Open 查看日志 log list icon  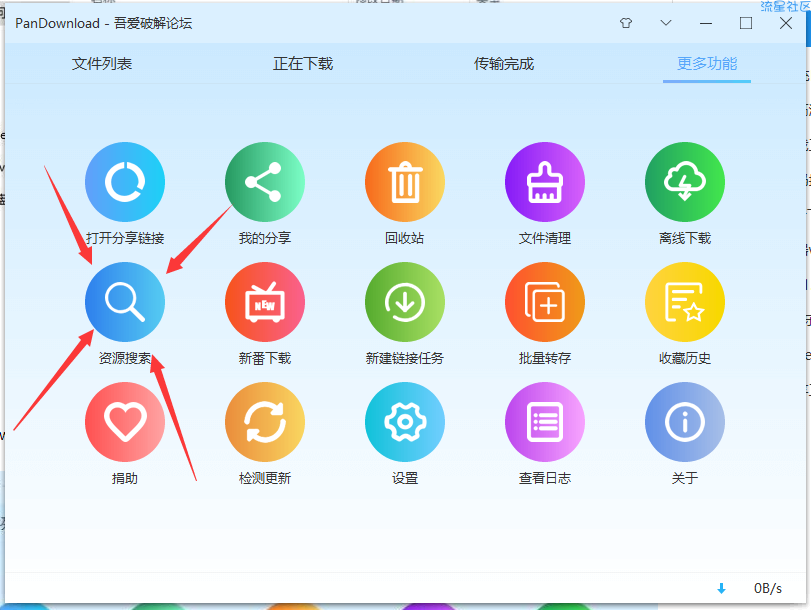[545, 422]
